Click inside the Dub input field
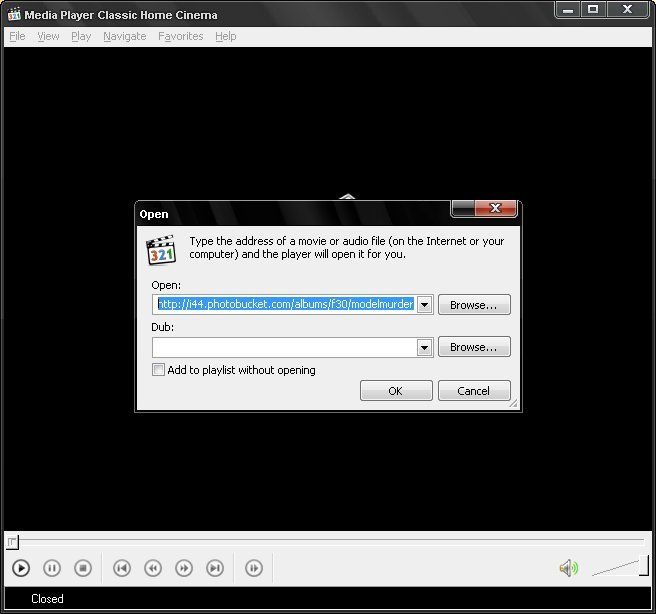The width and height of the screenshot is (656, 614). click(x=283, y=347)
